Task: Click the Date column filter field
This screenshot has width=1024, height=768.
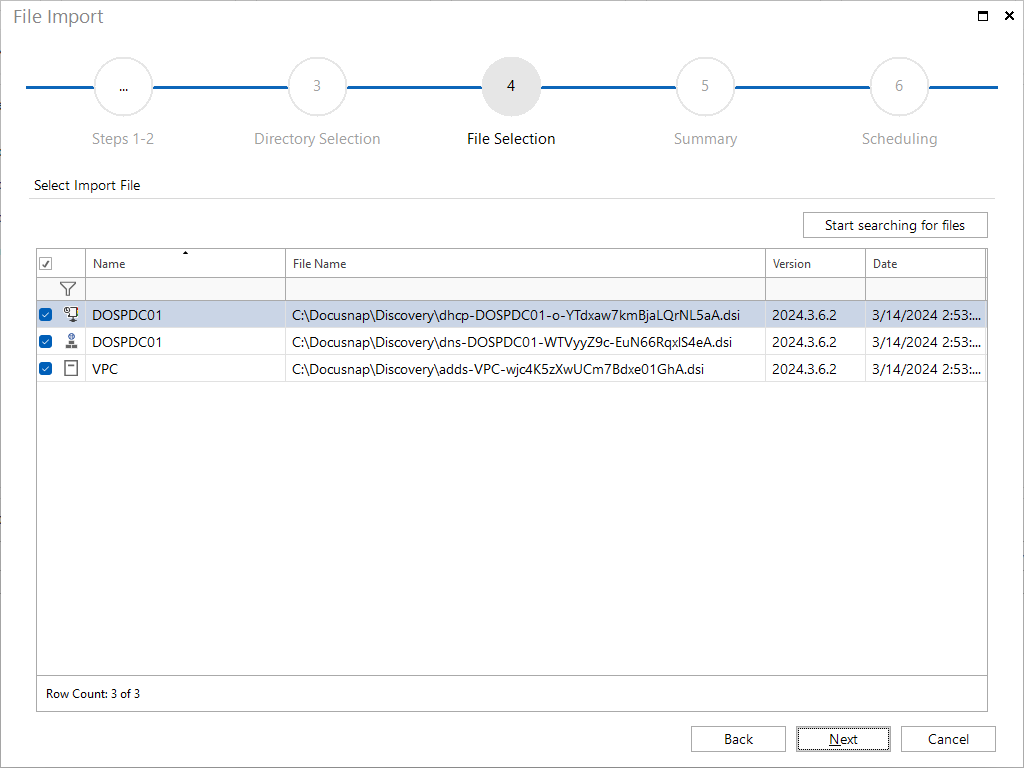Action: [925, 289]
